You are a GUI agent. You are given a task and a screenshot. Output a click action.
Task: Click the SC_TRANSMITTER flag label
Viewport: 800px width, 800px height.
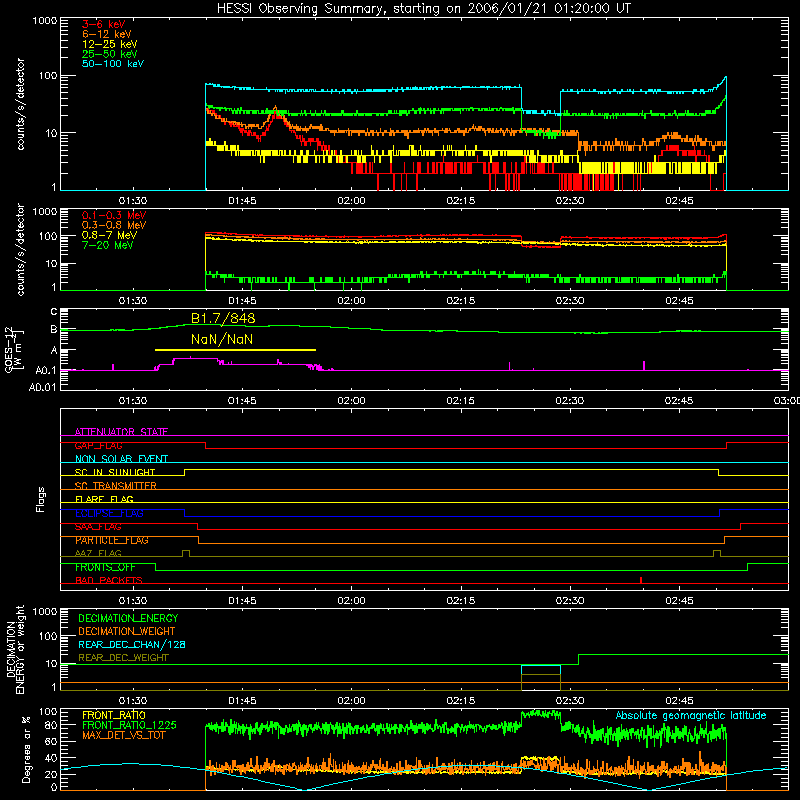coord(116,486)
